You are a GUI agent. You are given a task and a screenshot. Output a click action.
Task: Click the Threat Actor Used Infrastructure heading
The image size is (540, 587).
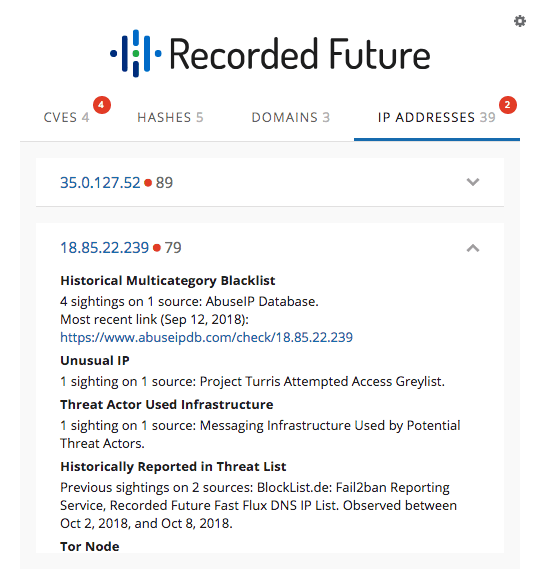[x=167, y=404]
